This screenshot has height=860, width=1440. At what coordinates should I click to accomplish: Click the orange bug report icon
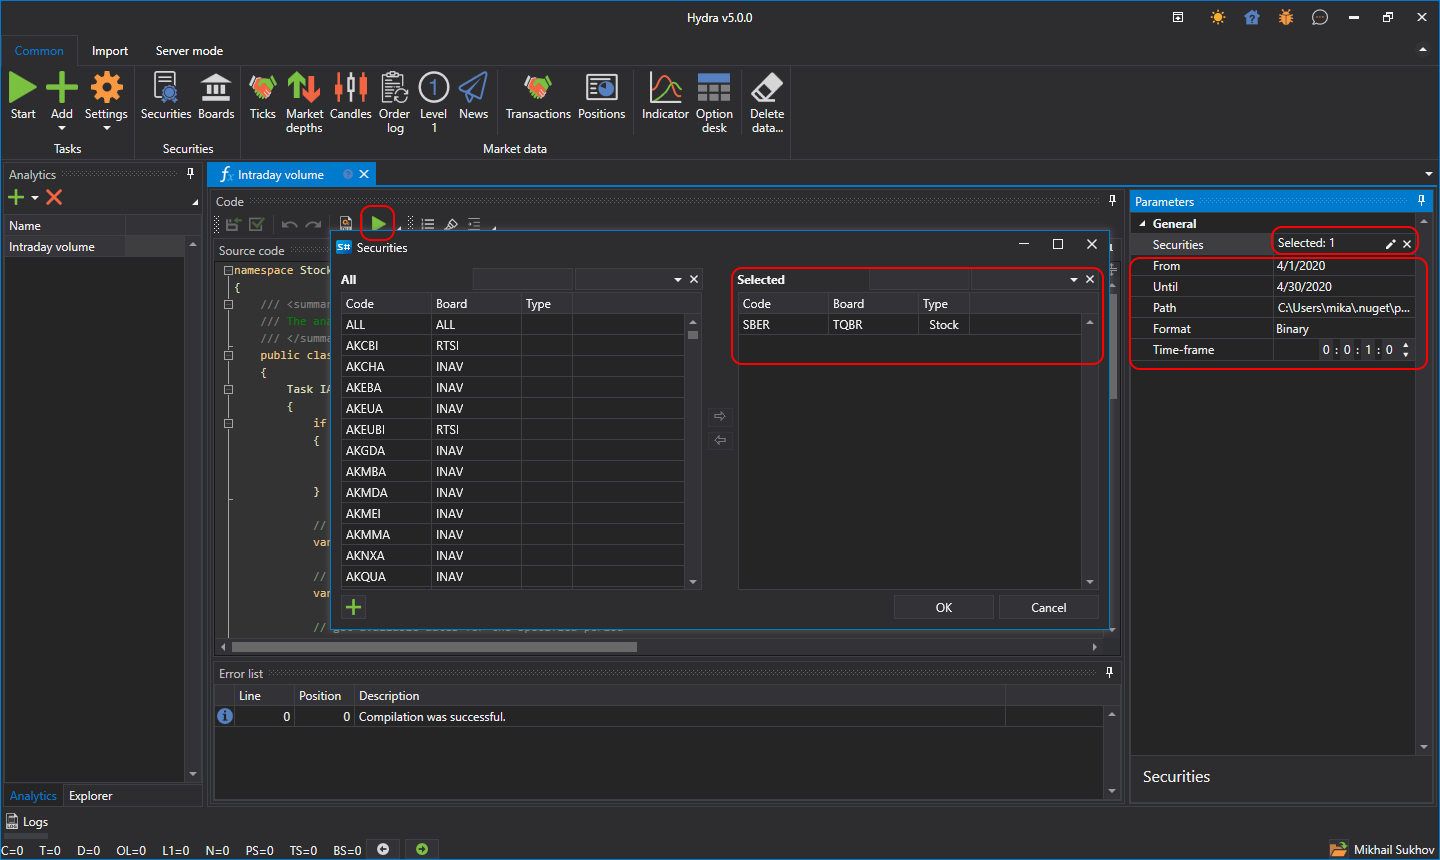click(1286, 17)
